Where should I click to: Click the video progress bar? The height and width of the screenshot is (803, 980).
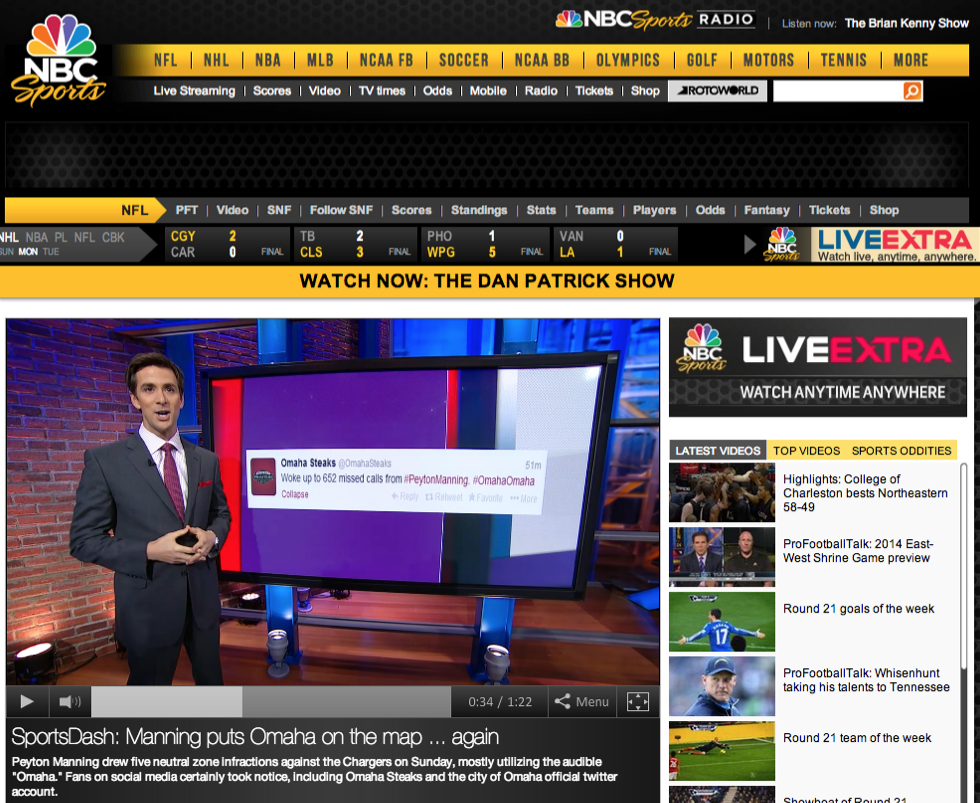pyautogui.click(x=271, y=702)
